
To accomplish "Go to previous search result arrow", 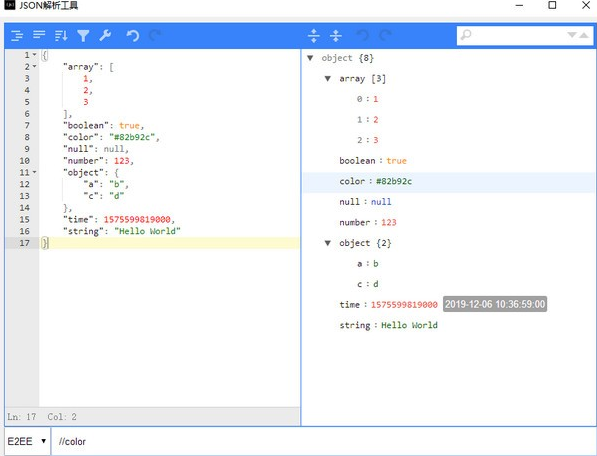I will (x=584, y=35).
